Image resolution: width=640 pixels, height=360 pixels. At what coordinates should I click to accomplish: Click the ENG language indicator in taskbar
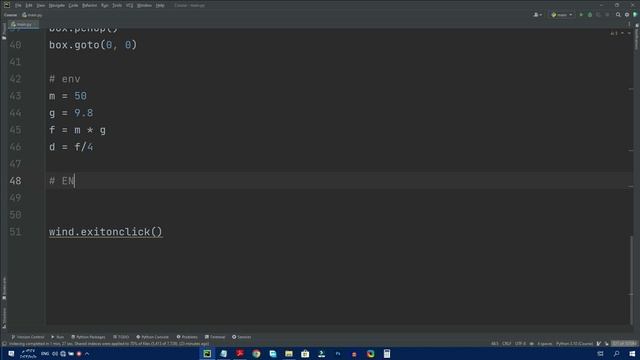tap(45, 353)
